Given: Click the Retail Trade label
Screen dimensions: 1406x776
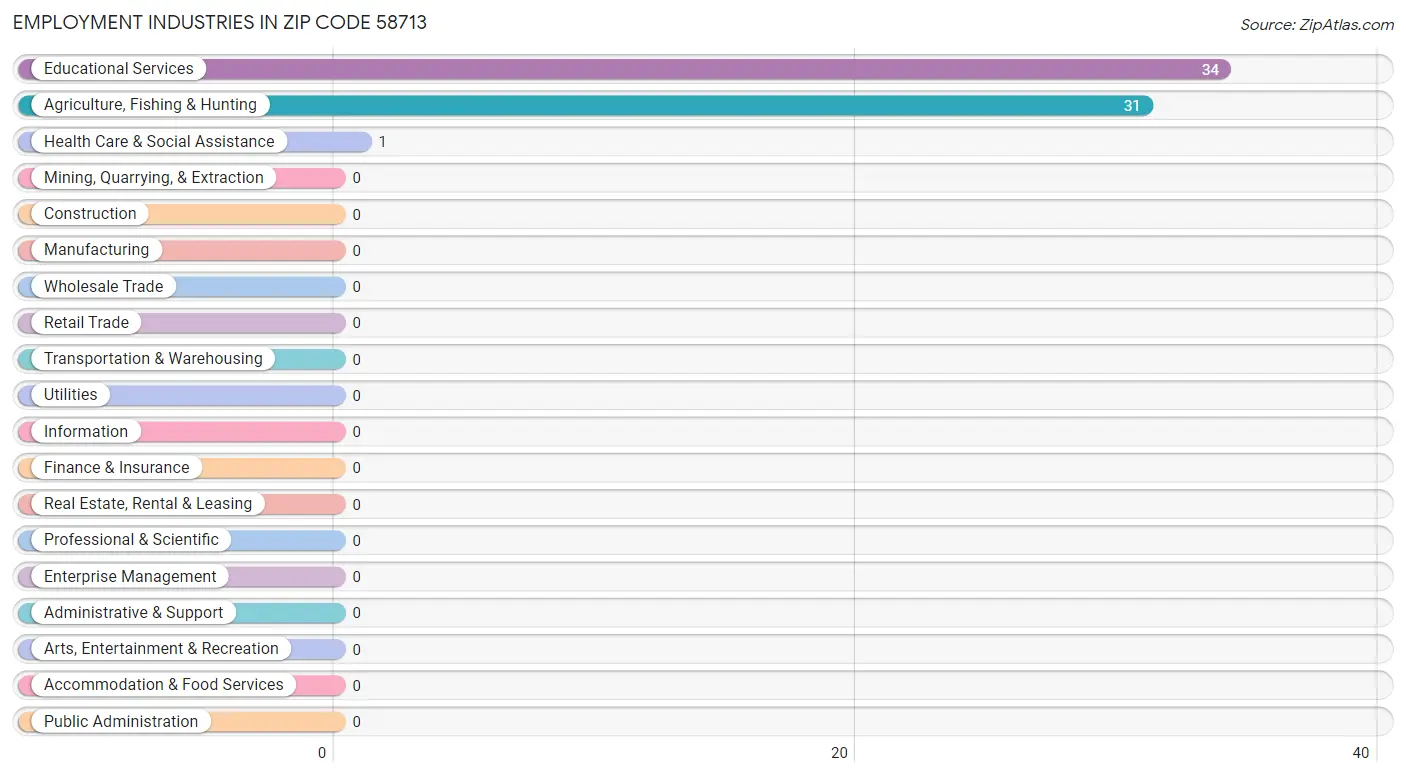Looking at the screenshot, I should click(86, 323).
